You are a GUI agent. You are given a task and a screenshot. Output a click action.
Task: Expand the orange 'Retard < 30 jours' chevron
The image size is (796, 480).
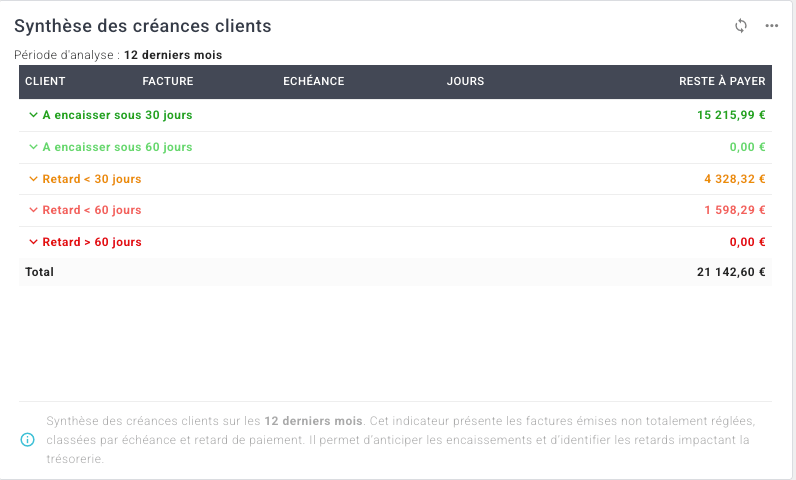coord(33,179)
